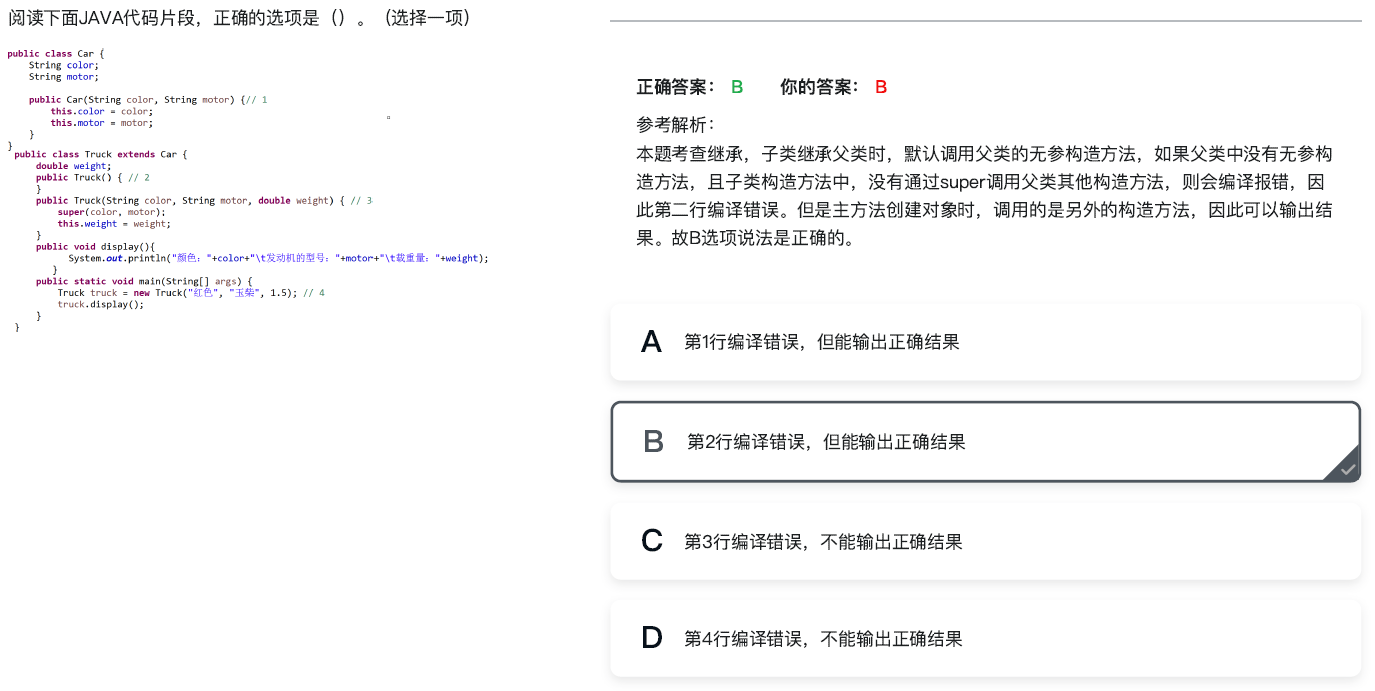Select option D: 第4行编译错误
Viewport: 1375px width, 691px height.
(x=985, y=638)
